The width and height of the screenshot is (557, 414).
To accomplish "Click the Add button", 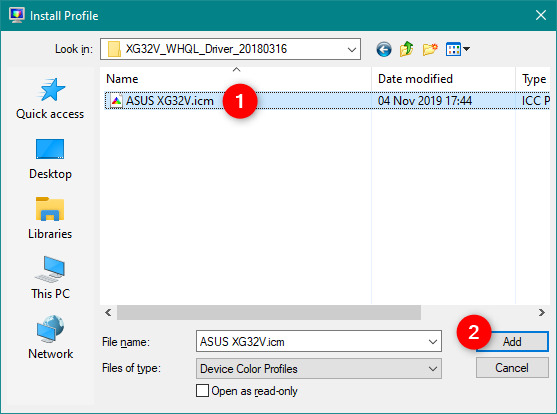I will [x=512, y=342].
